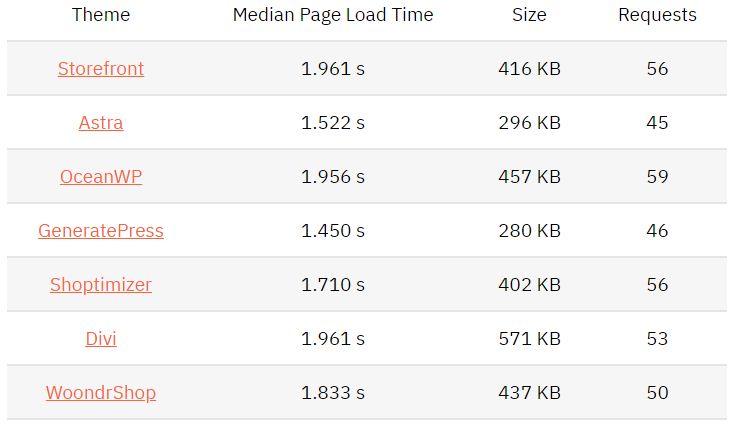
Task: Click the 1.522 s load time cell
Action: click(x=333, y=123)
